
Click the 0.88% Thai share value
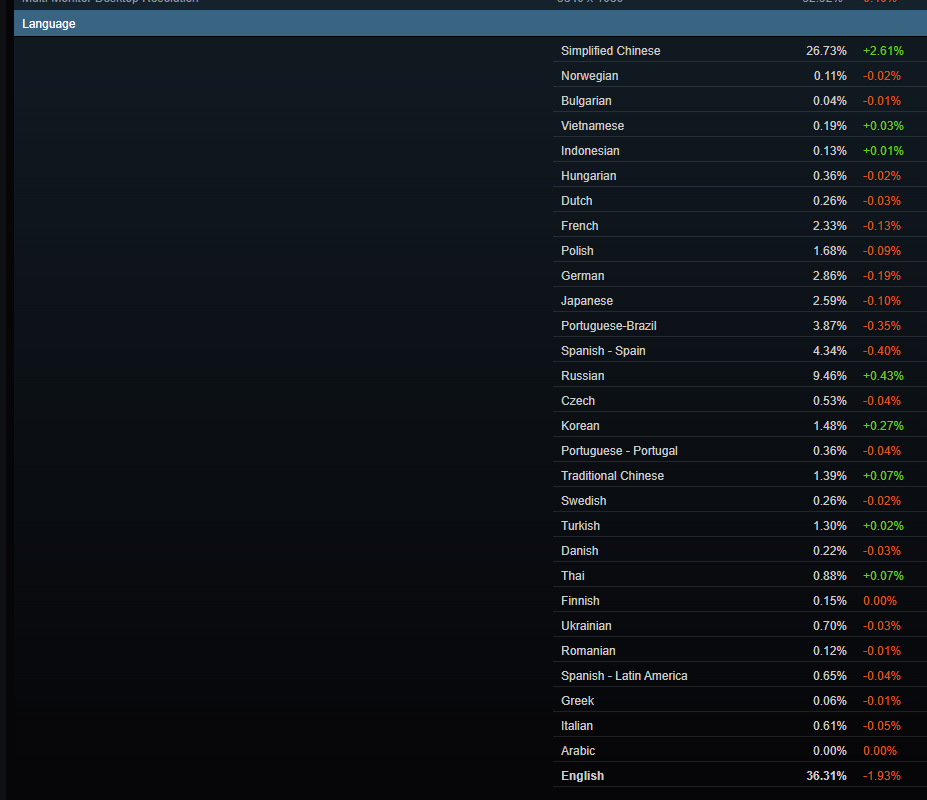[829, 576]
